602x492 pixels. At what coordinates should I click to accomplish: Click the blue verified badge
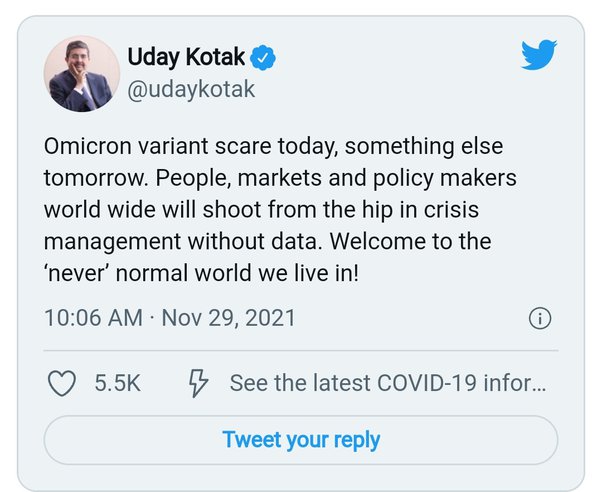click(263, 58)
